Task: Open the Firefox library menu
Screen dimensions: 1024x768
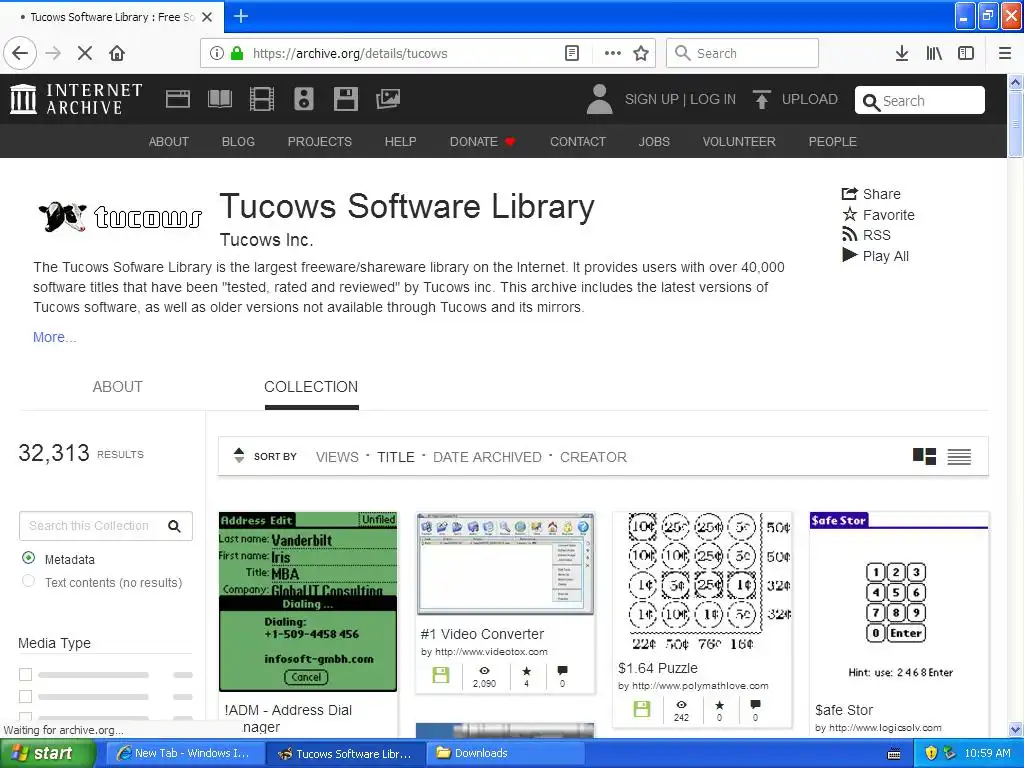Action: (934, 54)
